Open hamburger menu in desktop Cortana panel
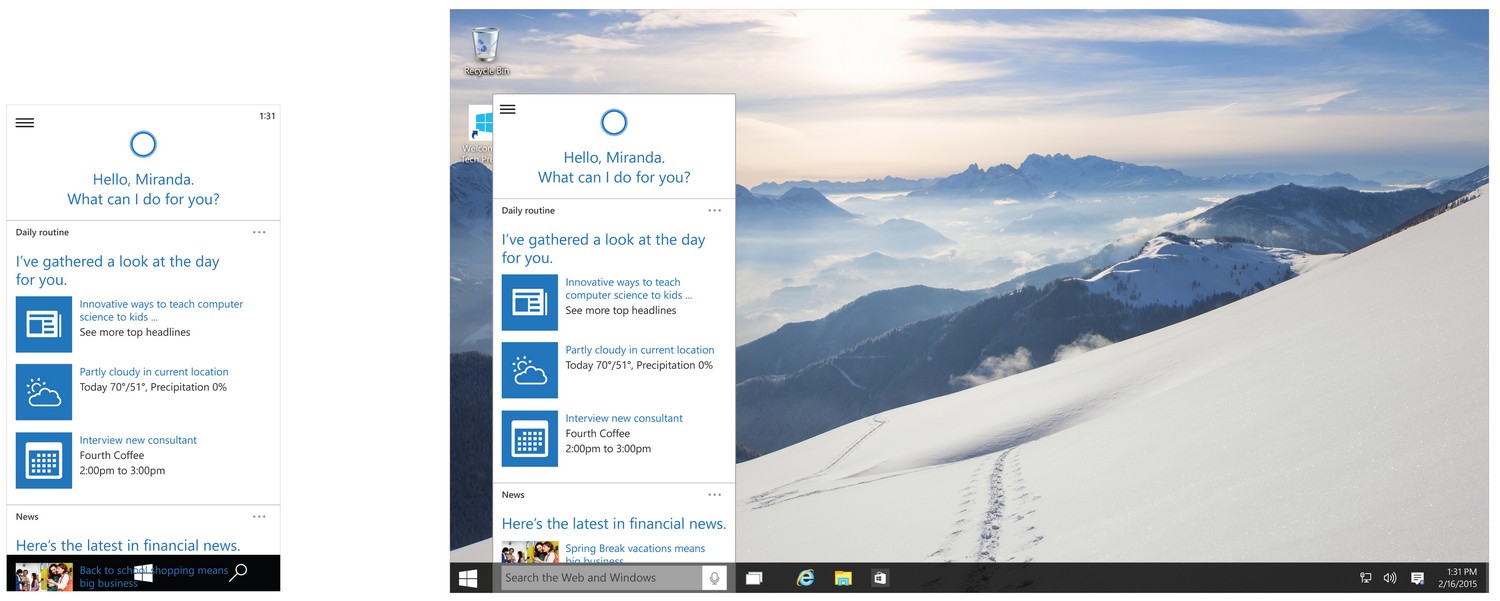Screen dimensions: 1500x601 [507, 109]
